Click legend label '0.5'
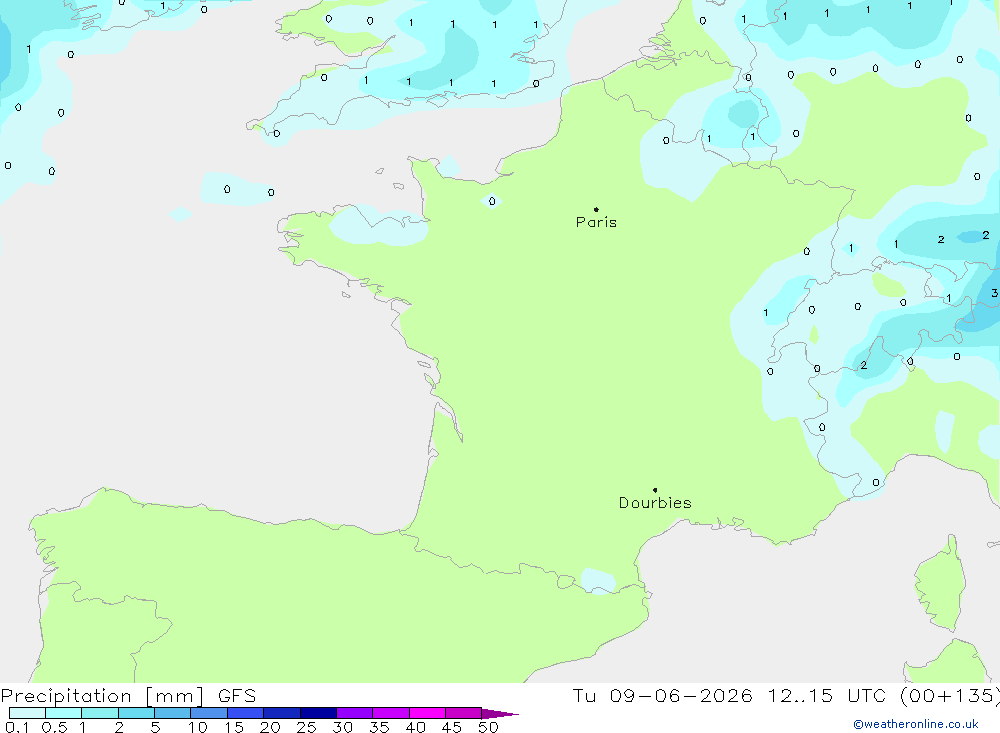The height and width of the screenshot is (733, 1000). (54, 727)
